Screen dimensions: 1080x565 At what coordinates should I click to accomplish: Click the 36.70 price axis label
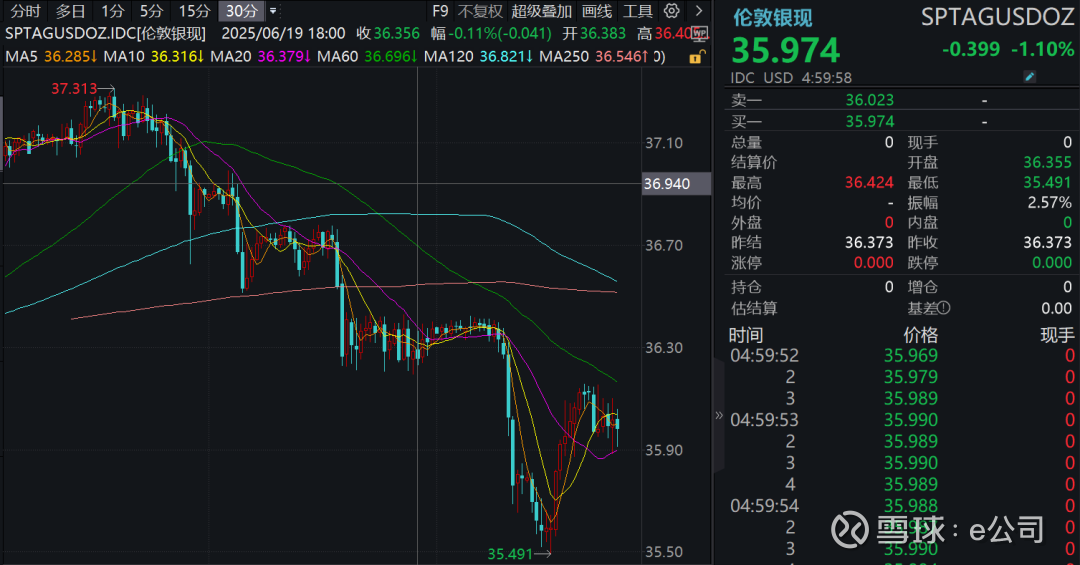(664, 245)
